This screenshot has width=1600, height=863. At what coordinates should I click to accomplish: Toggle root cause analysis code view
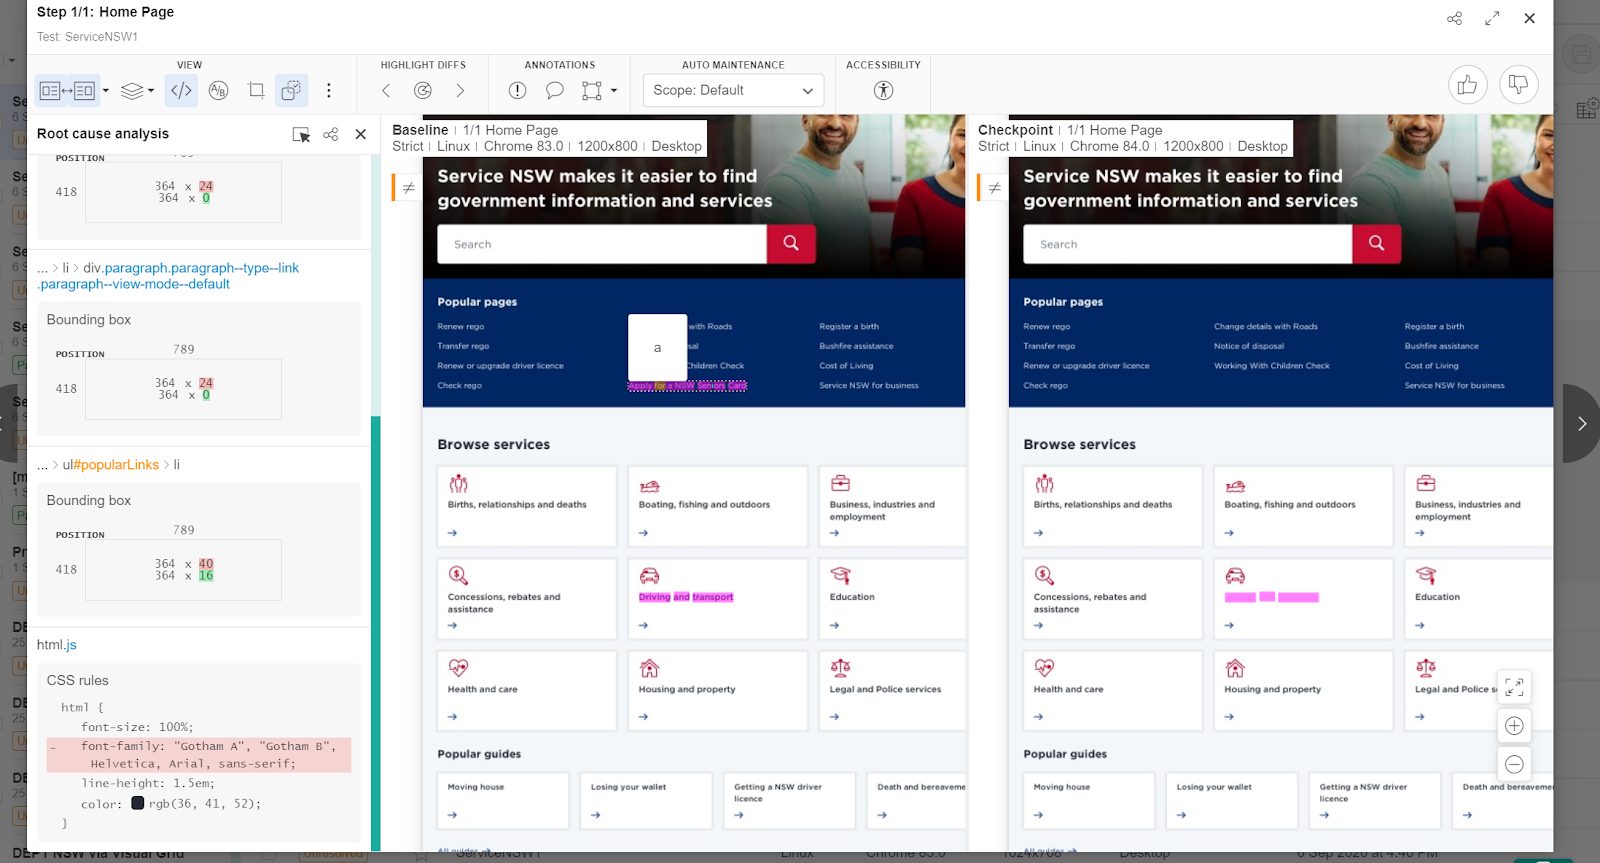[181, 91]
